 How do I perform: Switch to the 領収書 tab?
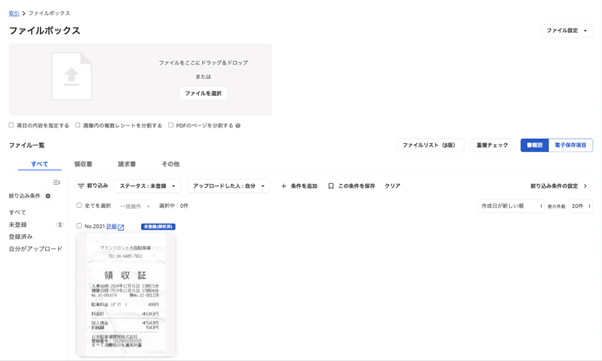(83, 164)
